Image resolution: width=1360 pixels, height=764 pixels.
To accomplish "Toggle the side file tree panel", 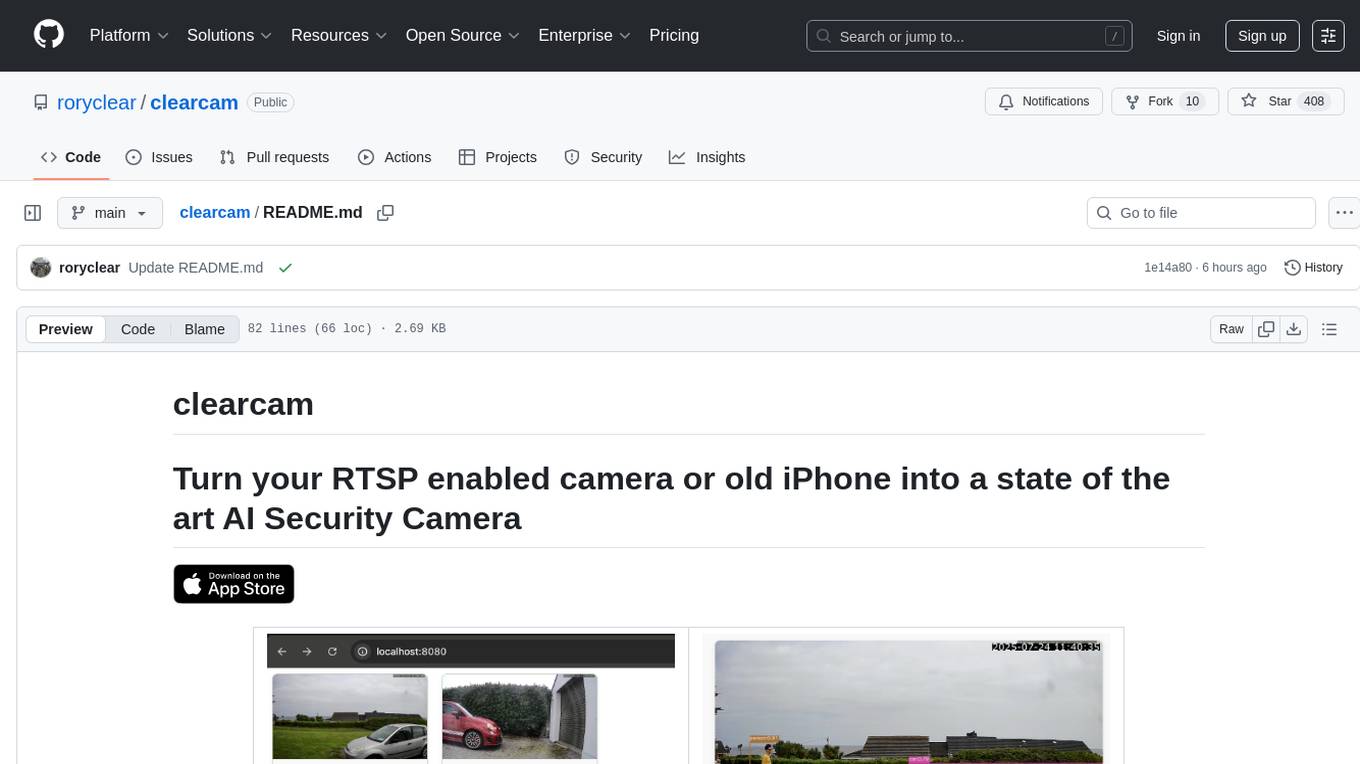I will [x=33, y=213].
